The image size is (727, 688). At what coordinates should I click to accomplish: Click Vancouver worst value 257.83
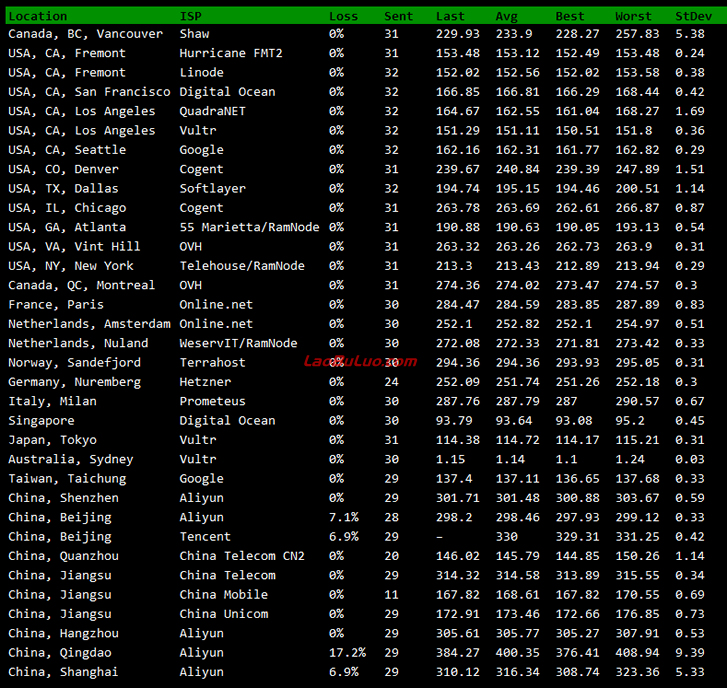tap(637, 34)
